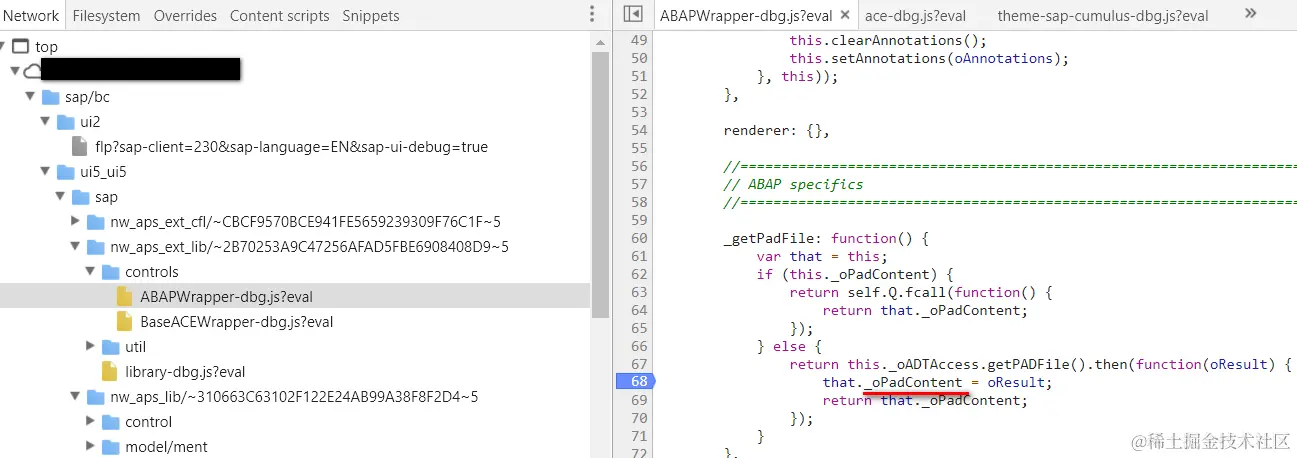Switch to Content scripts tab

280,15
